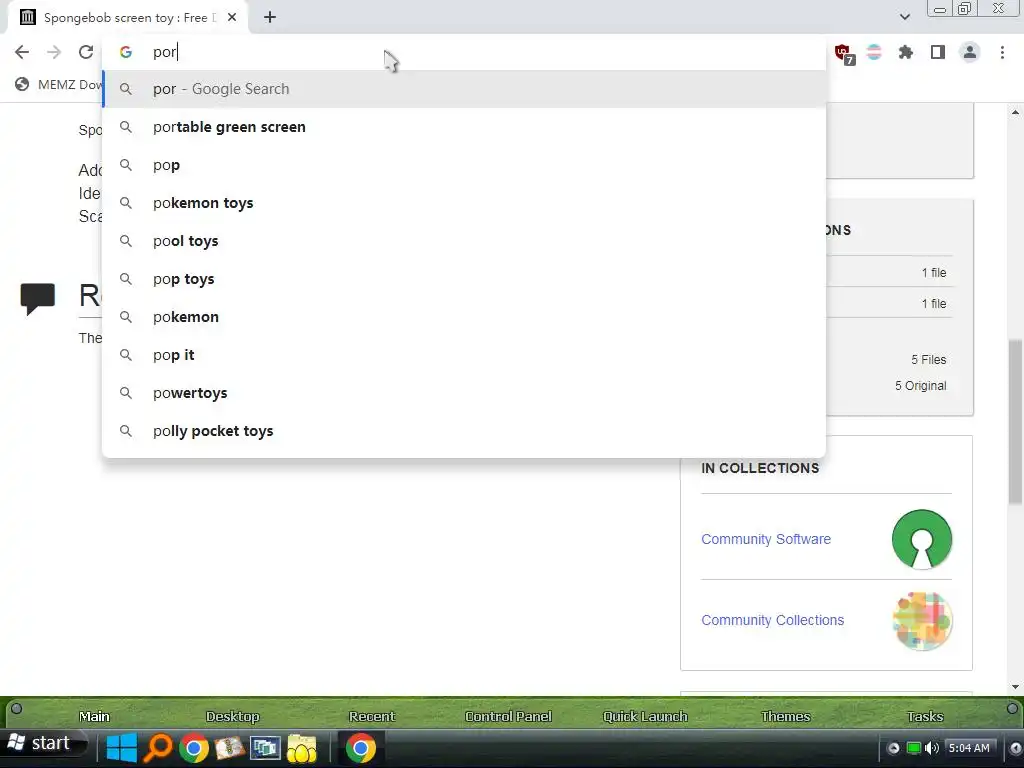Click the 5:04 AM clock

969,748
